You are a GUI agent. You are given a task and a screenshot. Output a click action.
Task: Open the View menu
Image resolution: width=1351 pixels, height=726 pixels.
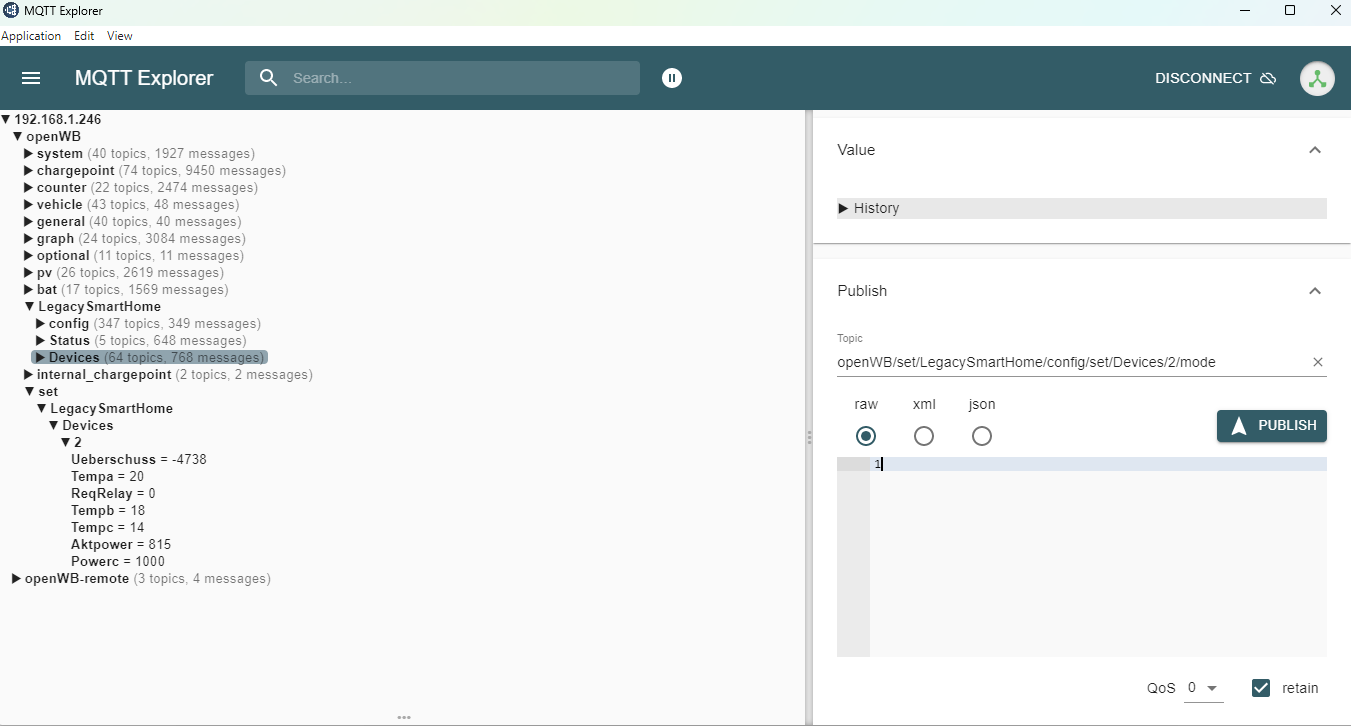(x=120, y=36)
